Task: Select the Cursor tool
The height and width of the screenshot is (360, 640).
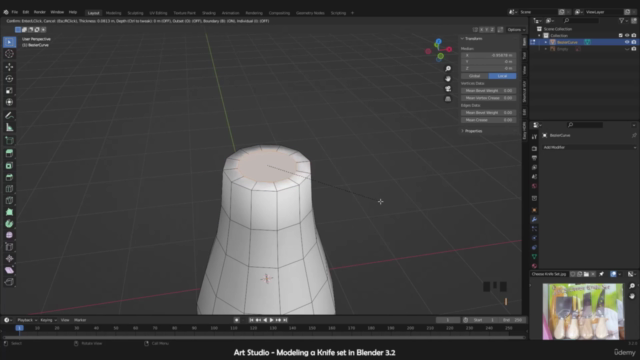Action: click(x=9, y=54)
